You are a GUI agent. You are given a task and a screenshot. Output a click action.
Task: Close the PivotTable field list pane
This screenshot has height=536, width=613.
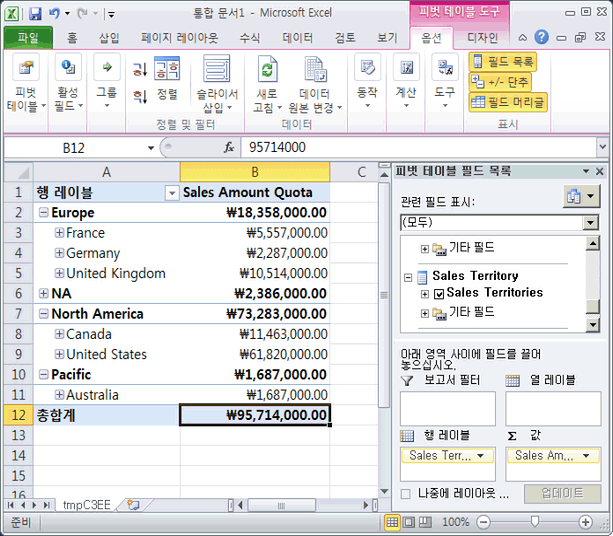point(599,171)
